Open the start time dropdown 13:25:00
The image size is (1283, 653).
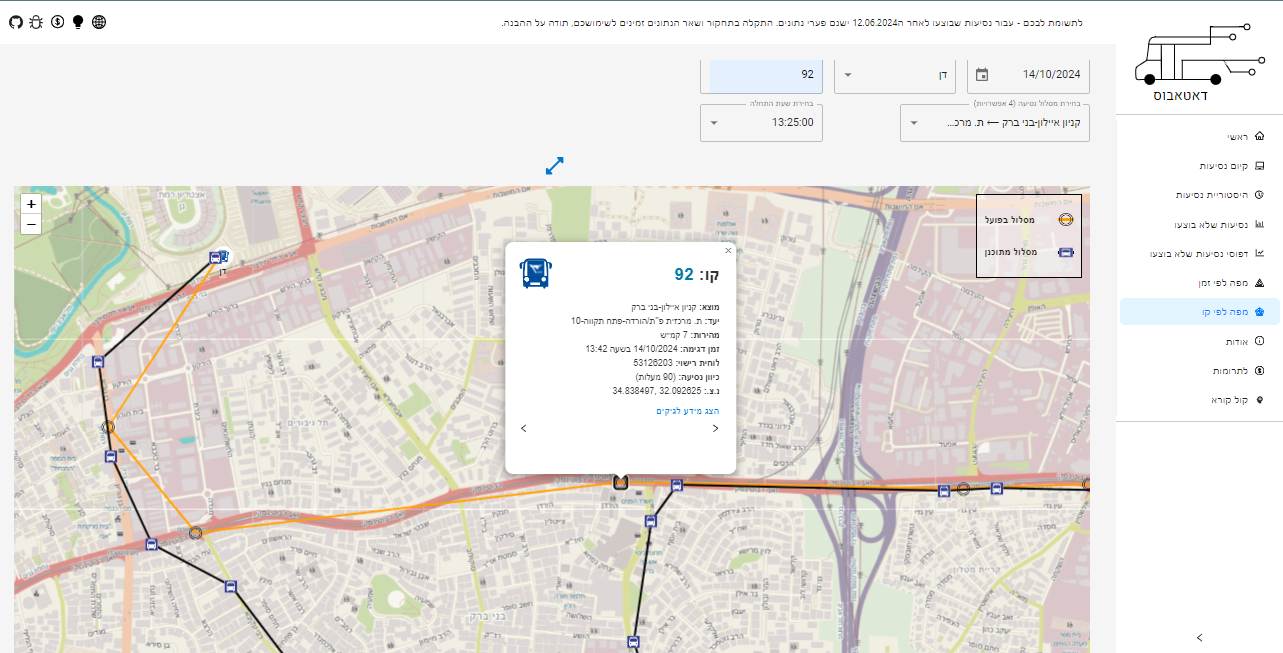763,123
